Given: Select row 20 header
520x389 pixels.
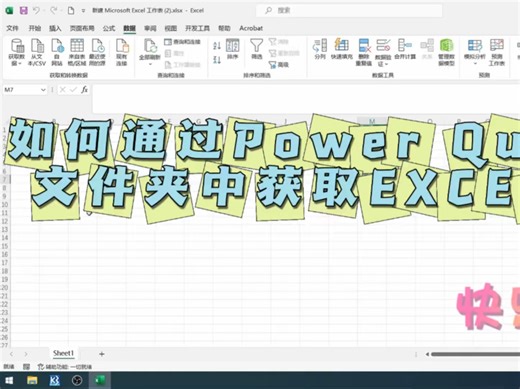Looking at the screenshot, I should point(5,288).
